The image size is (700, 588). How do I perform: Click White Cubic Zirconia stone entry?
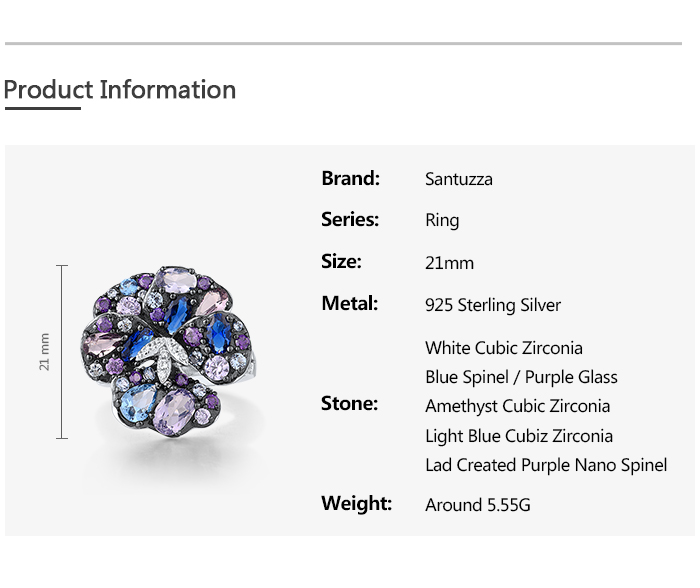[503, 348]
